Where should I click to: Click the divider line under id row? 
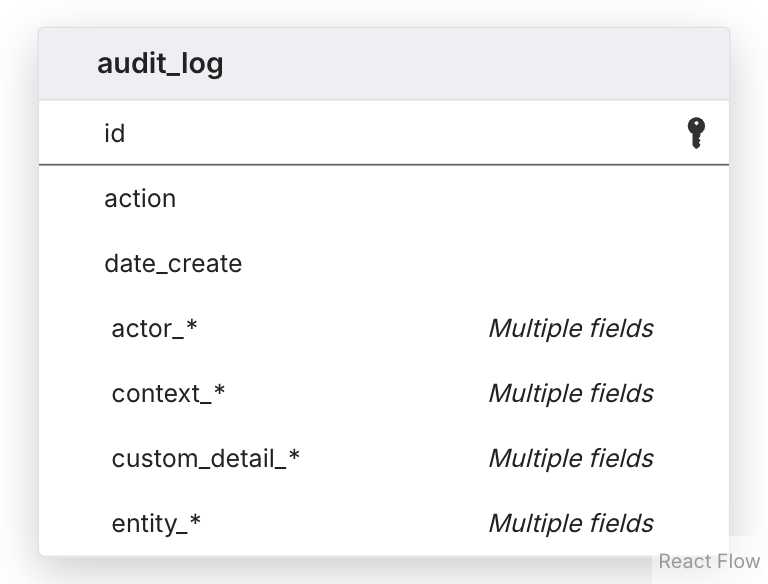tap(384, 163)
